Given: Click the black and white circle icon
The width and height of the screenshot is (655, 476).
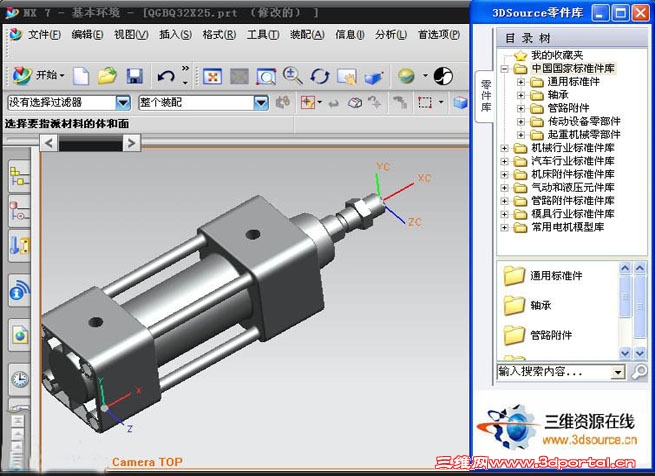Looking at the screenshot, I should (x=443, y=76).
